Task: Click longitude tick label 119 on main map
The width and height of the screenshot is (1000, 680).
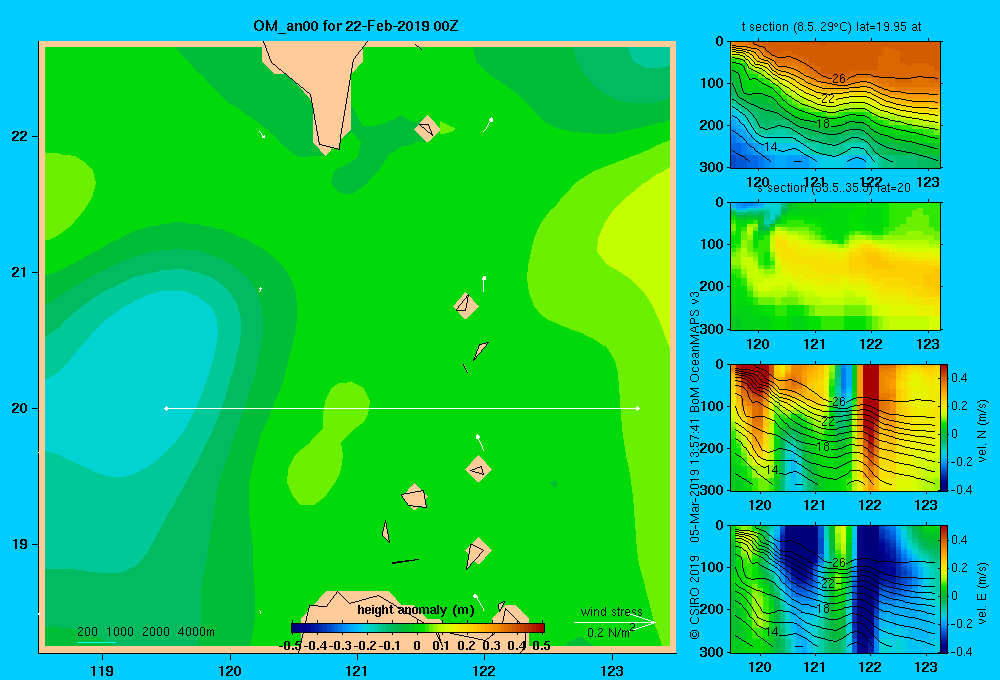Action: (102, 670)
